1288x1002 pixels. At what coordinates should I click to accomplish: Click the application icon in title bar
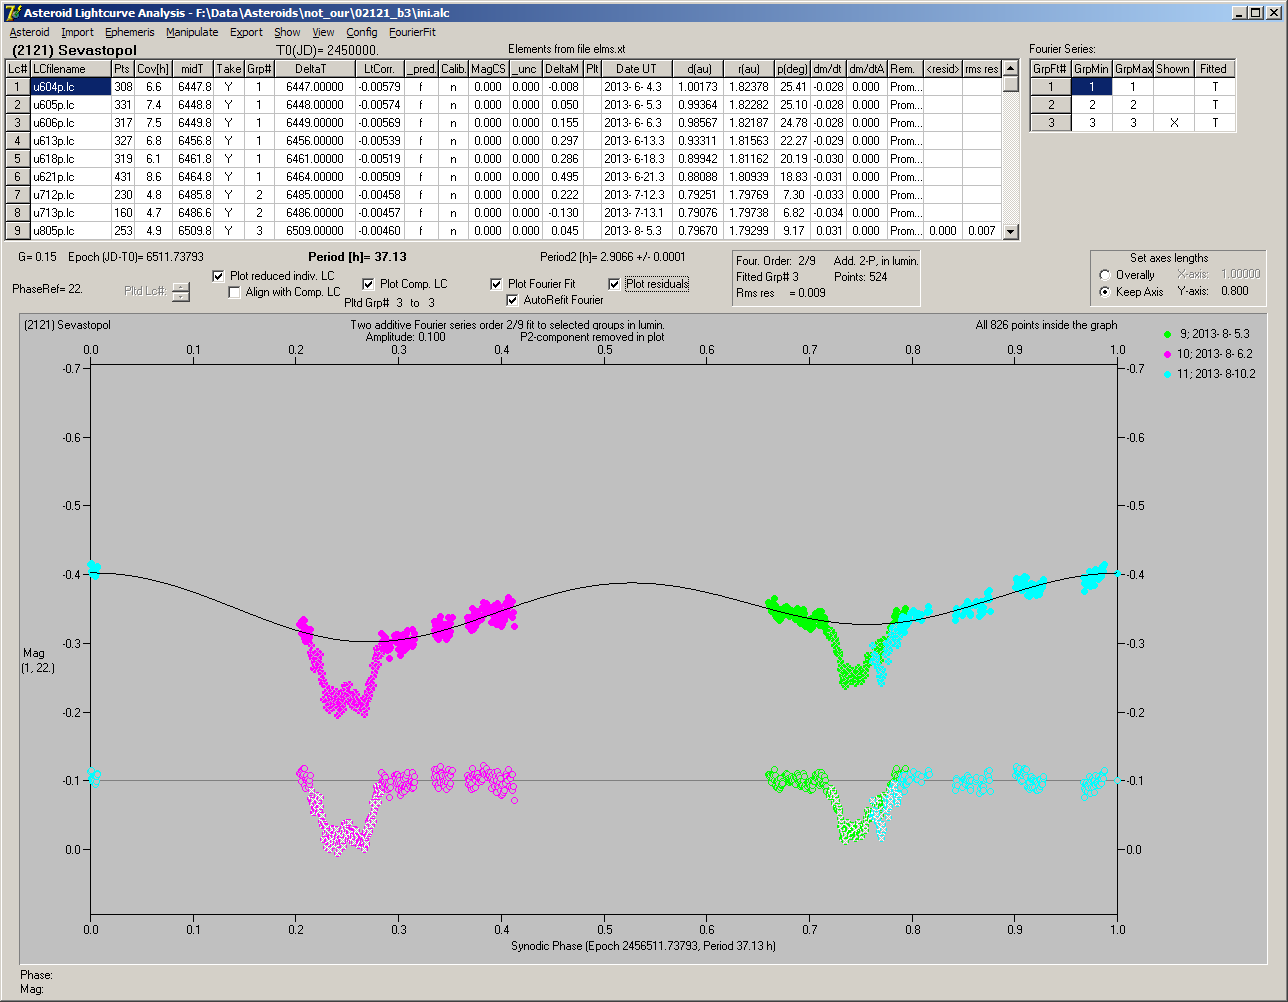pos(12,13)
